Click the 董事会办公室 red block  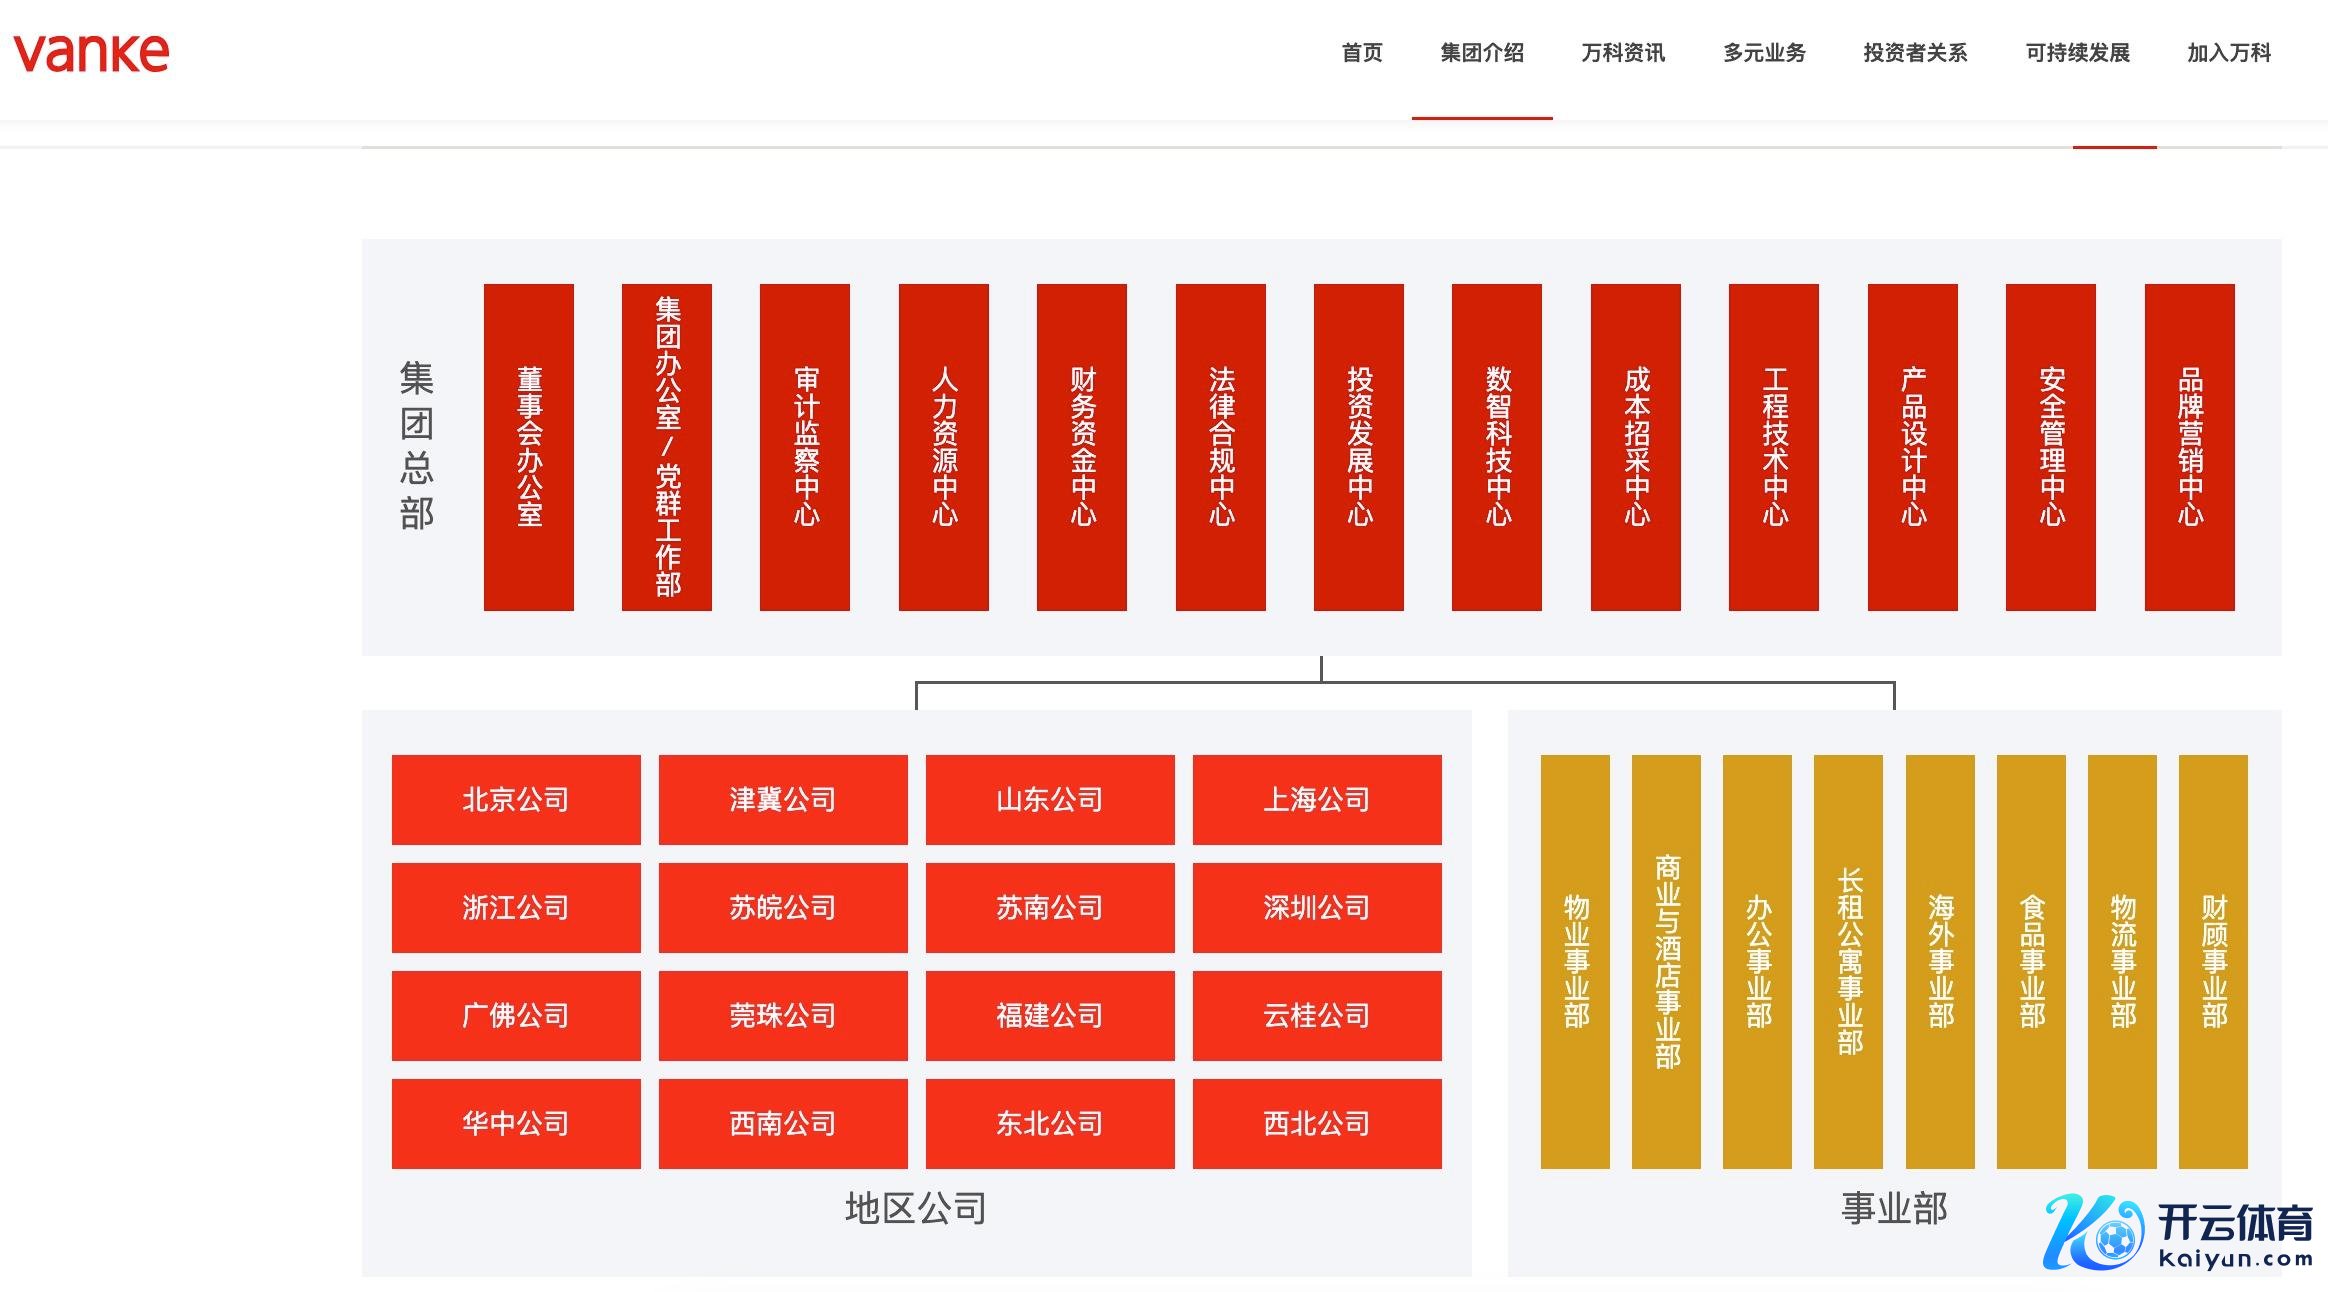pos(529,447)
